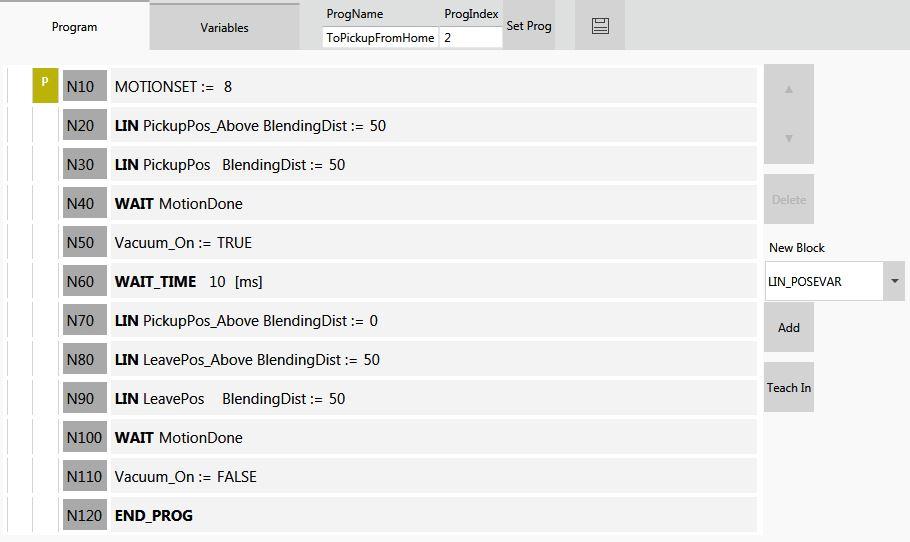
Task: Switch to the Program tab
Action: [75, 27]
